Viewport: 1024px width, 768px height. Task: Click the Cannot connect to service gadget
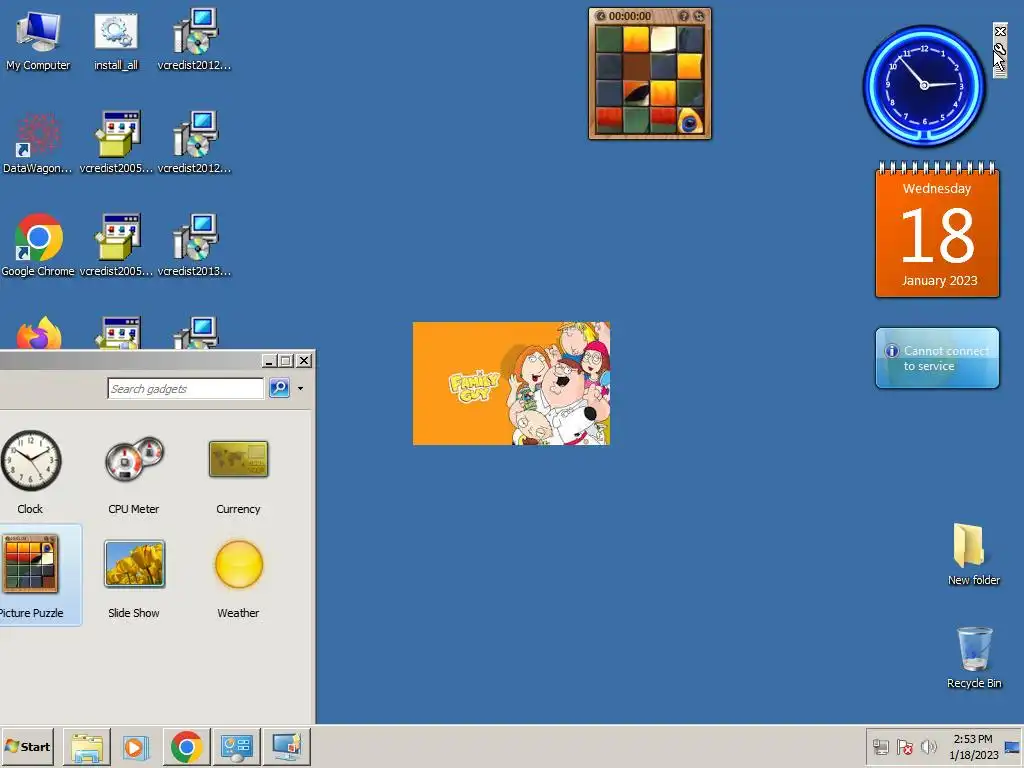(x=937, y=358)
